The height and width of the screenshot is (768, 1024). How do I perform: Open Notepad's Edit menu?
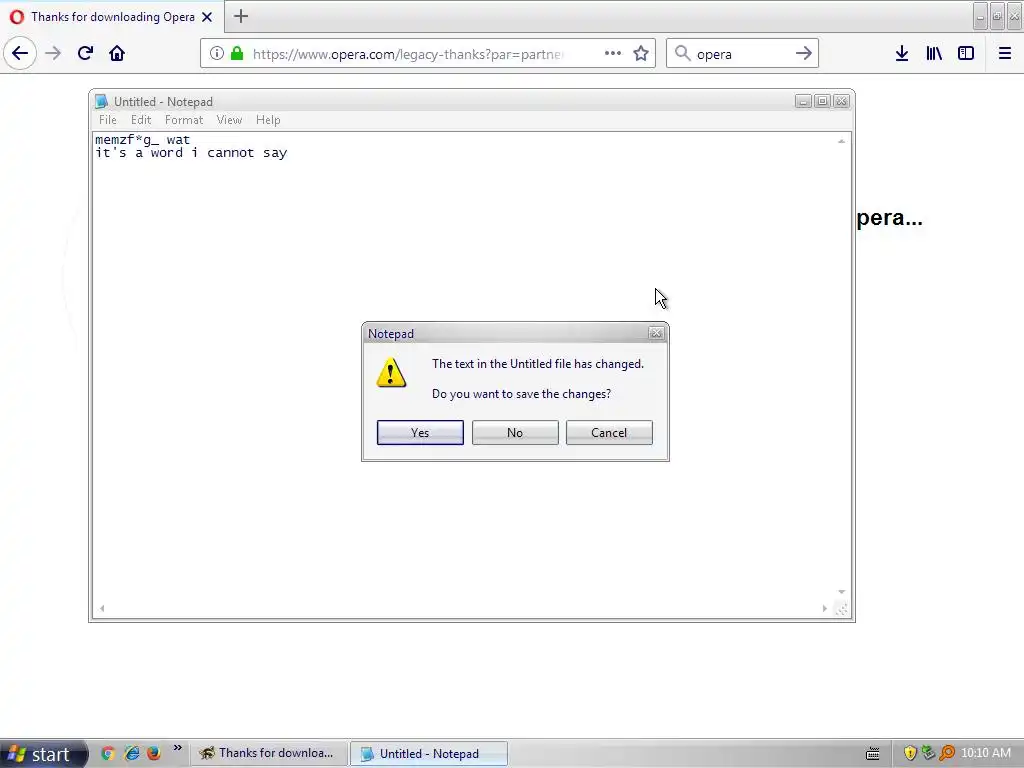coord(140,120)
